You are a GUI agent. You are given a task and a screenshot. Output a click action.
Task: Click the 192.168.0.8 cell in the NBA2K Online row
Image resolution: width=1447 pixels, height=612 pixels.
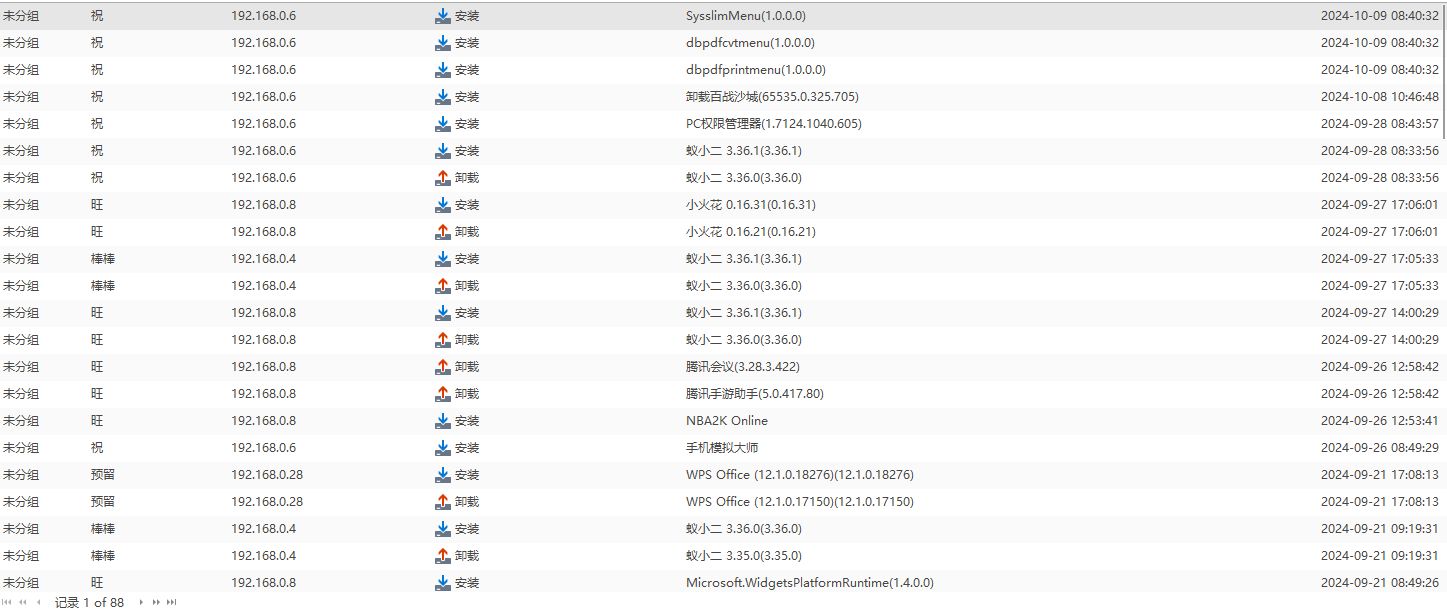tap(263, 421)
